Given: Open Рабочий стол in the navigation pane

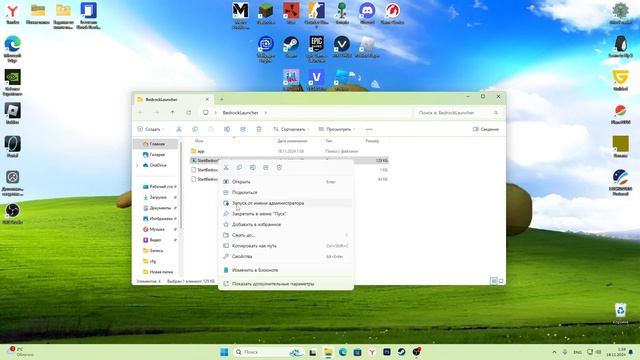Looking at the screenshot, I should point(159,187).
